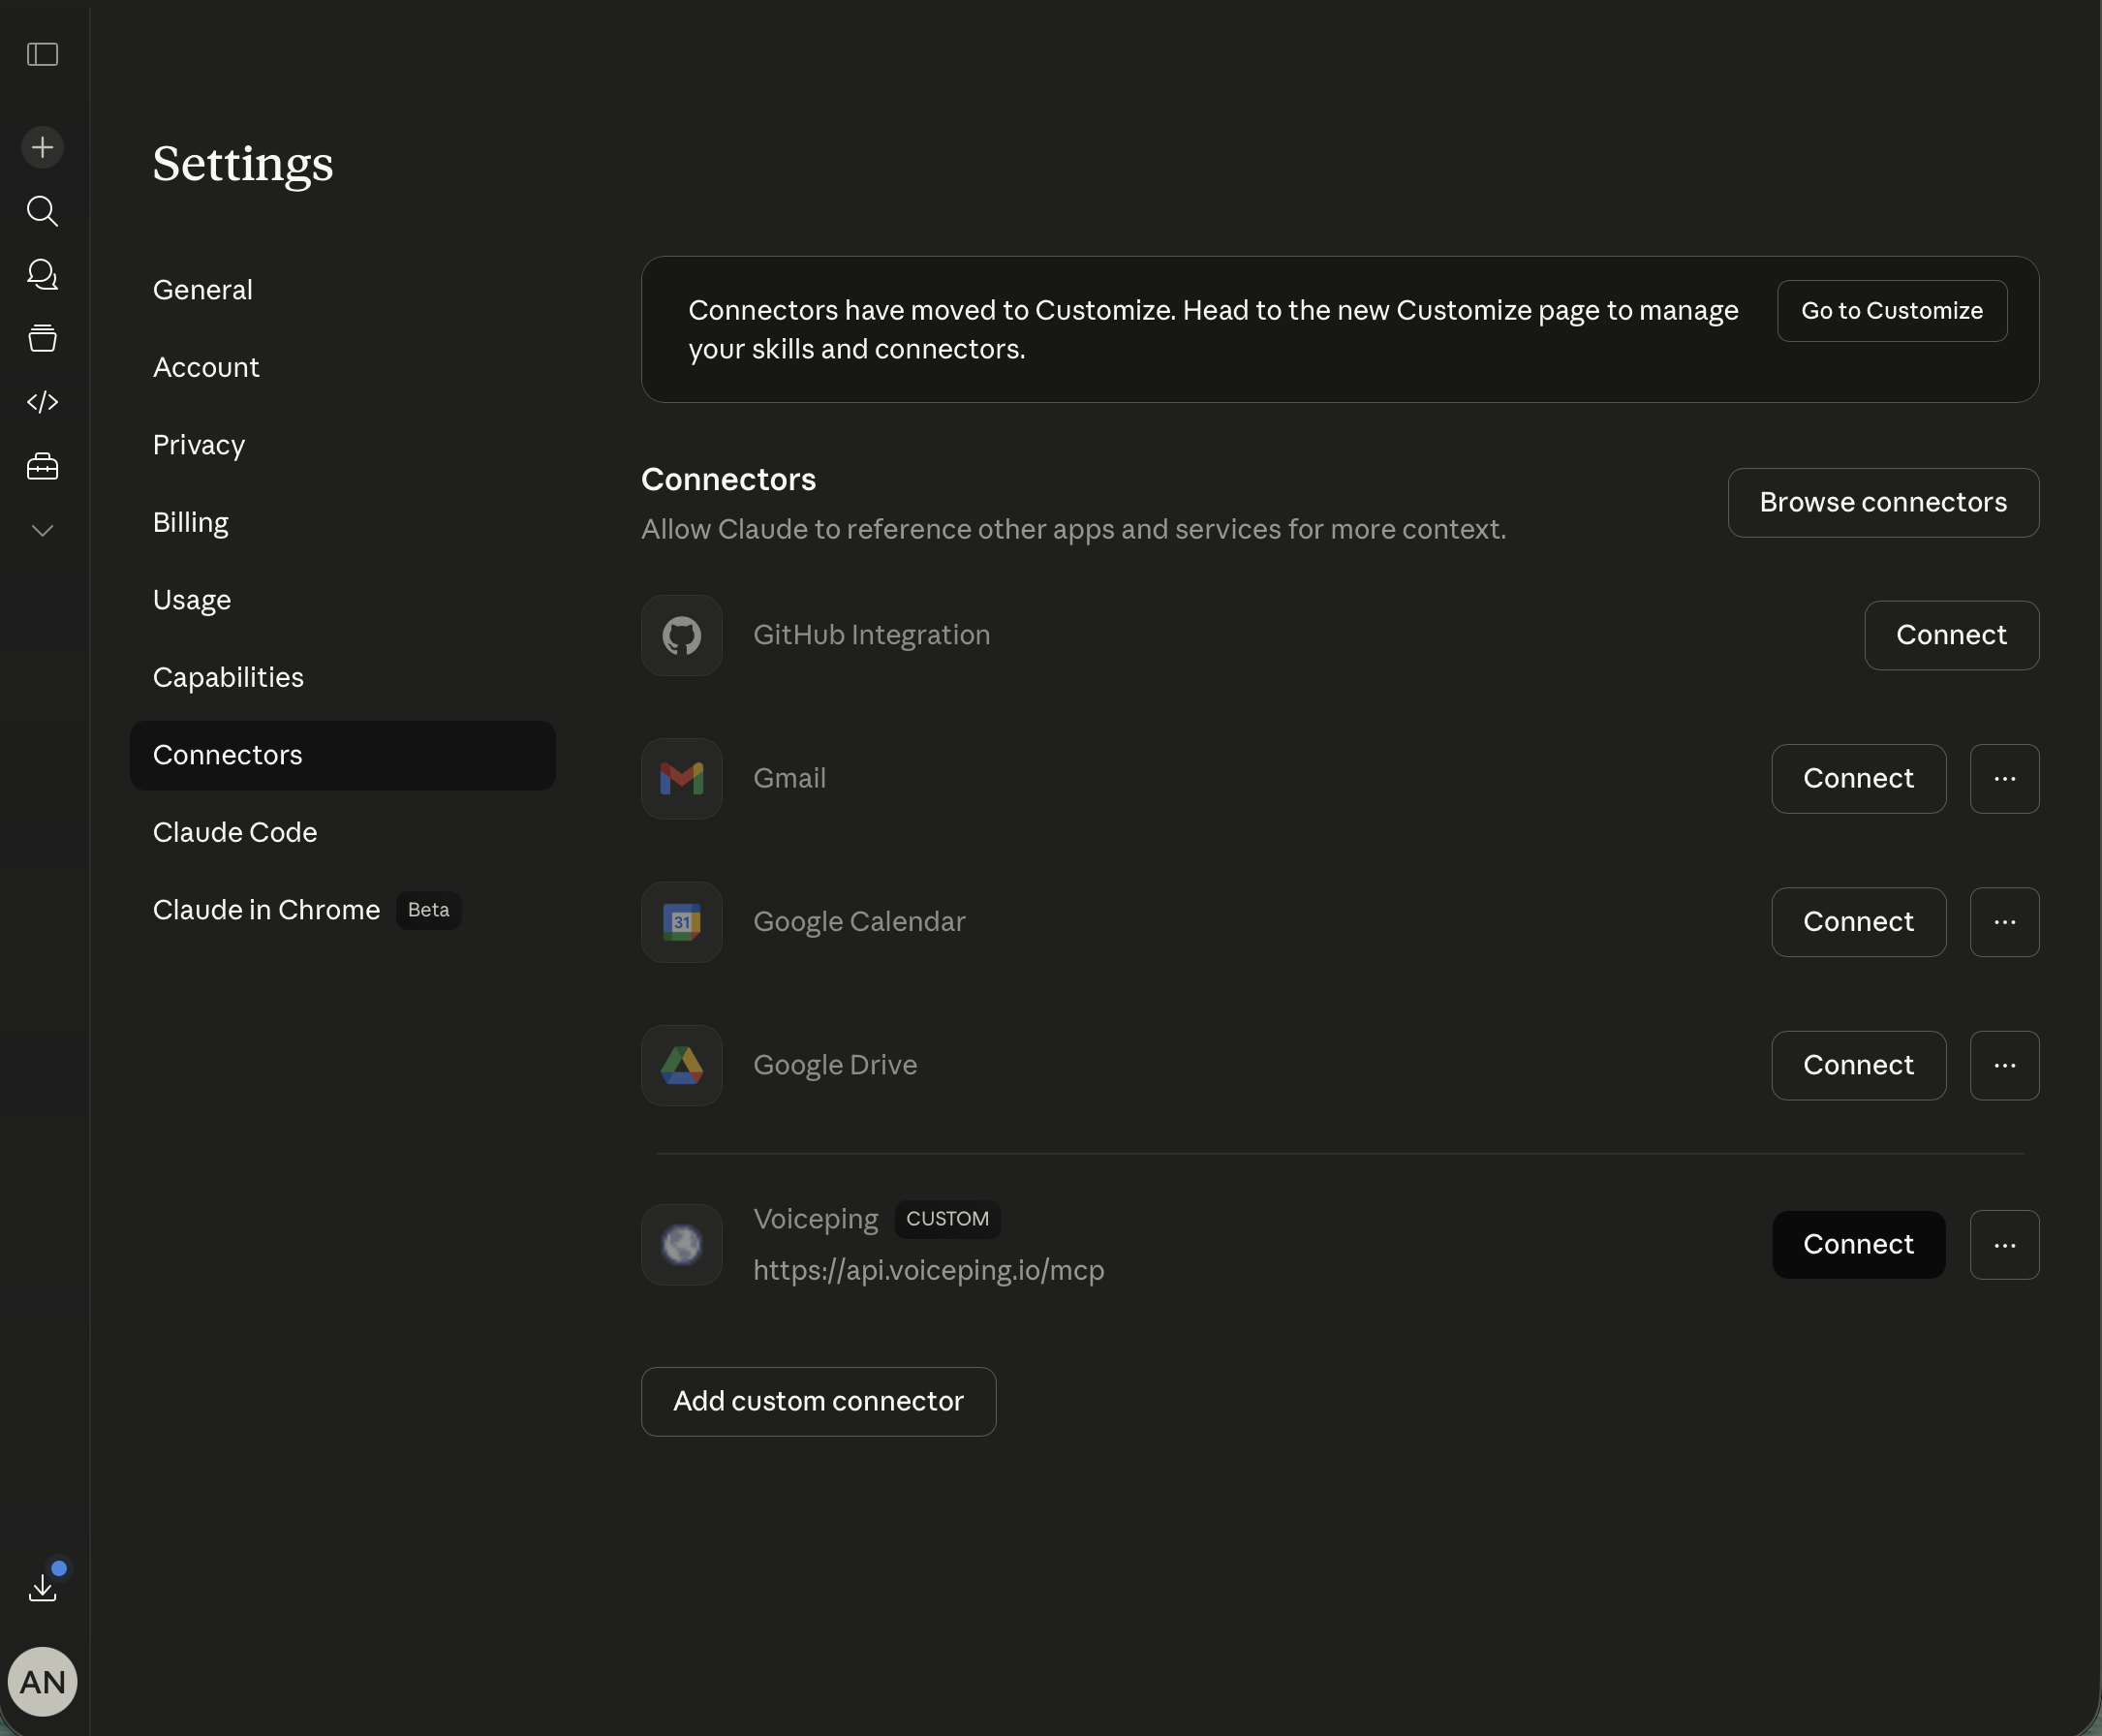Switch to the Billing settings tab
2102x1736 pixels.
coord(190,523)
